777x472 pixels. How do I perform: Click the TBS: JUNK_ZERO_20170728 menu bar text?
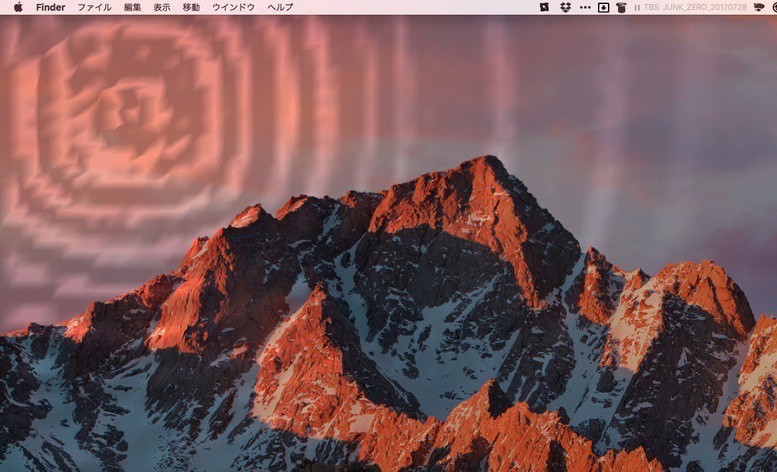pos(695,7)
